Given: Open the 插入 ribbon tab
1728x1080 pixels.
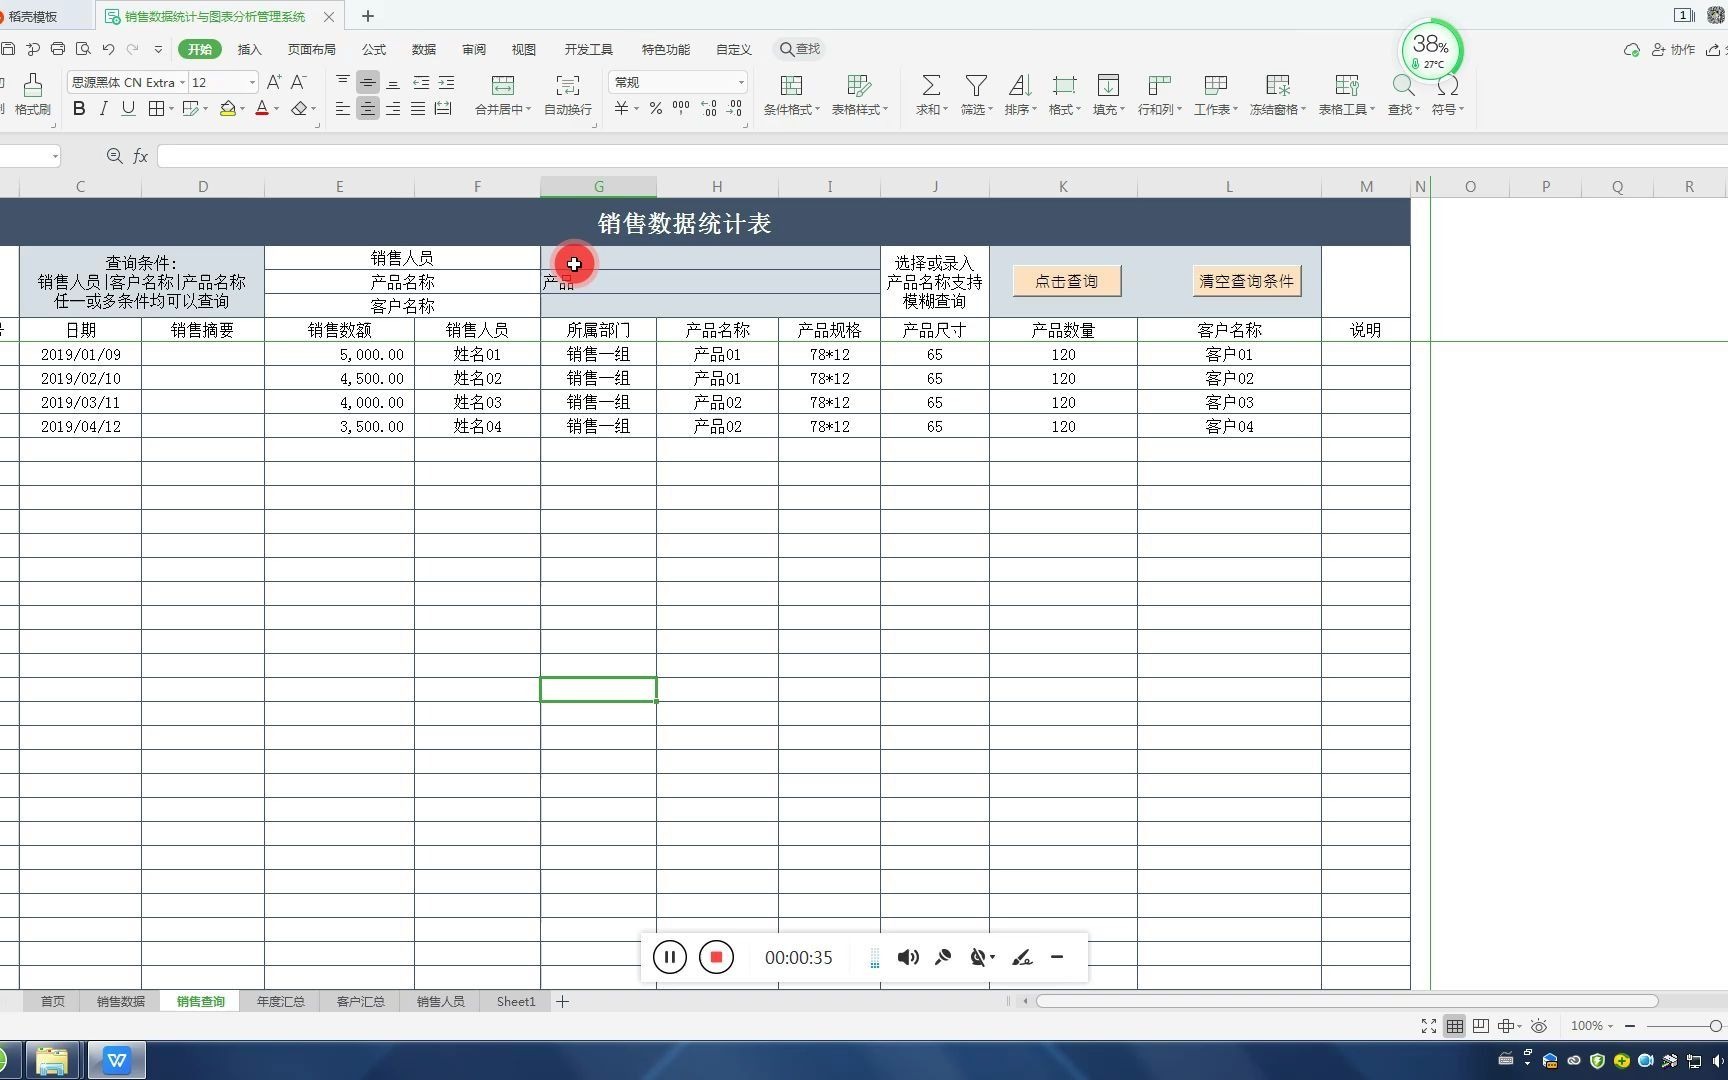Looking at the screenshot, I should pos(249,49).
